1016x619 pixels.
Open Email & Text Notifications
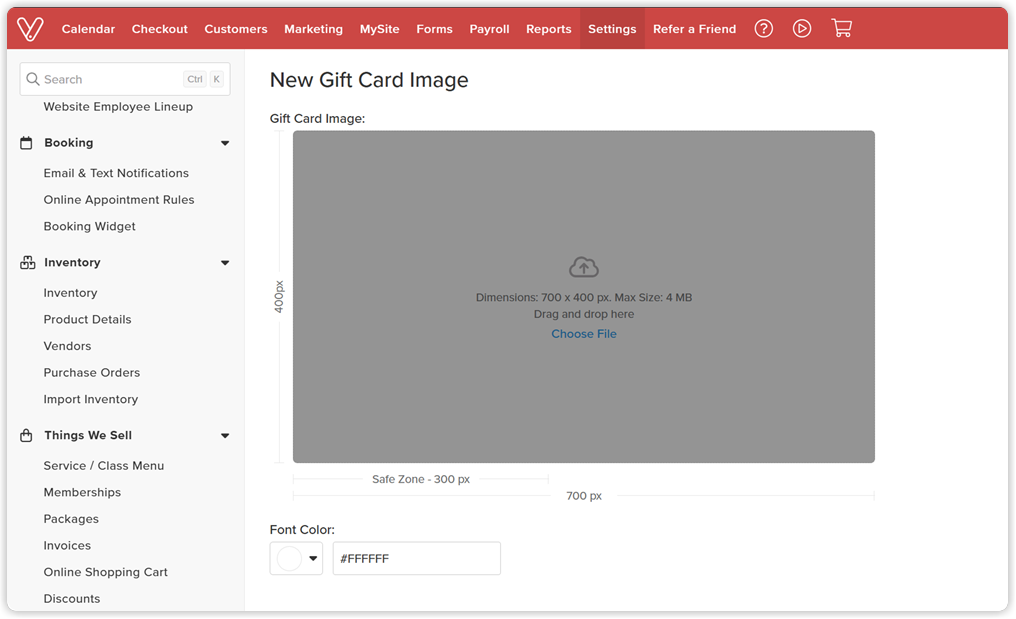tap(116, 173)
